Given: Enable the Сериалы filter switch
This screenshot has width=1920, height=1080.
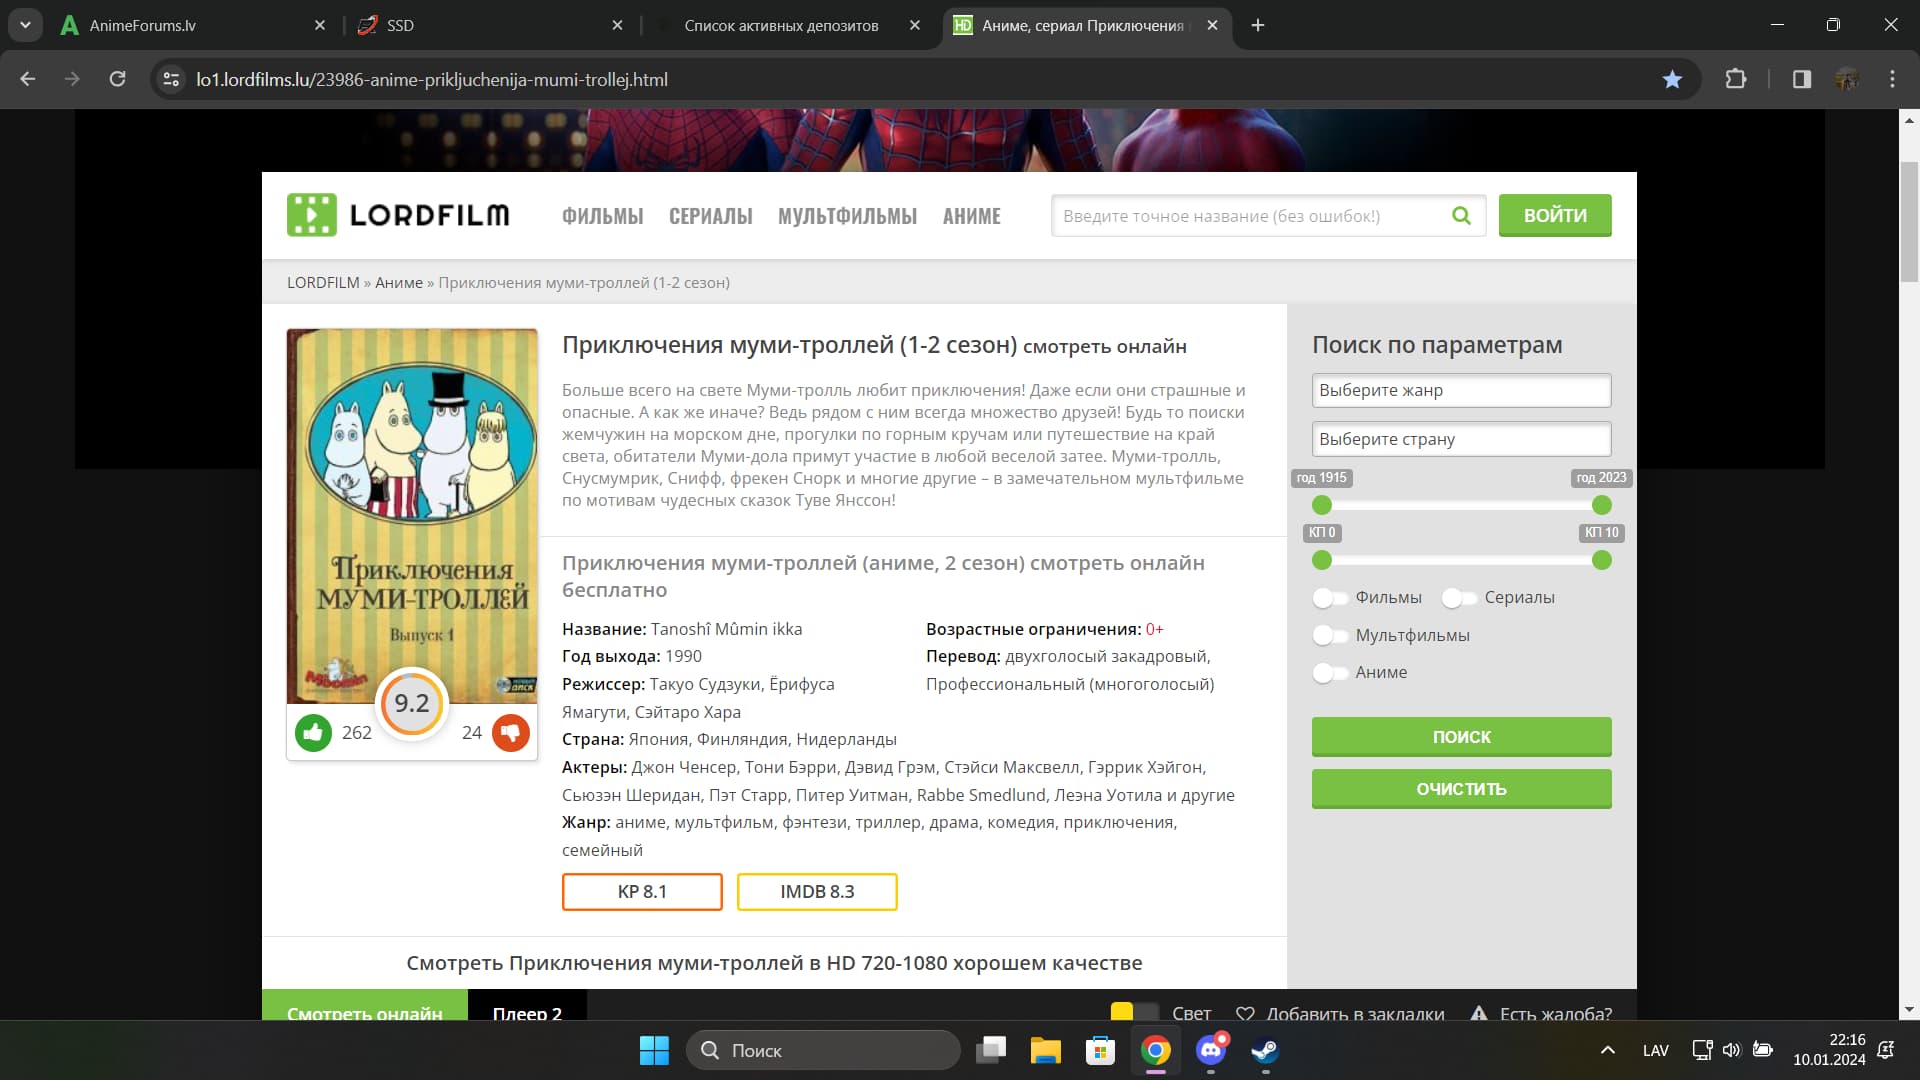Looking at the screenshot, I should coord(1459,598).
